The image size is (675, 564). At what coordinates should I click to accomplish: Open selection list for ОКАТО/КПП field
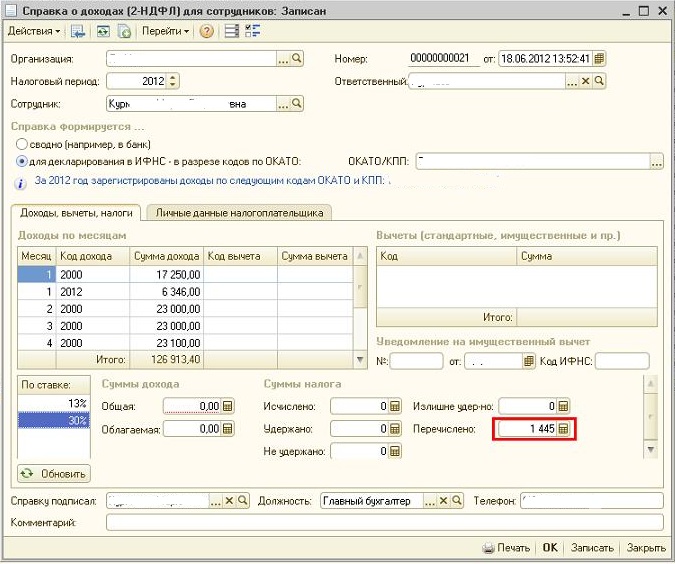pyautogui.click(x=656, y=160)
